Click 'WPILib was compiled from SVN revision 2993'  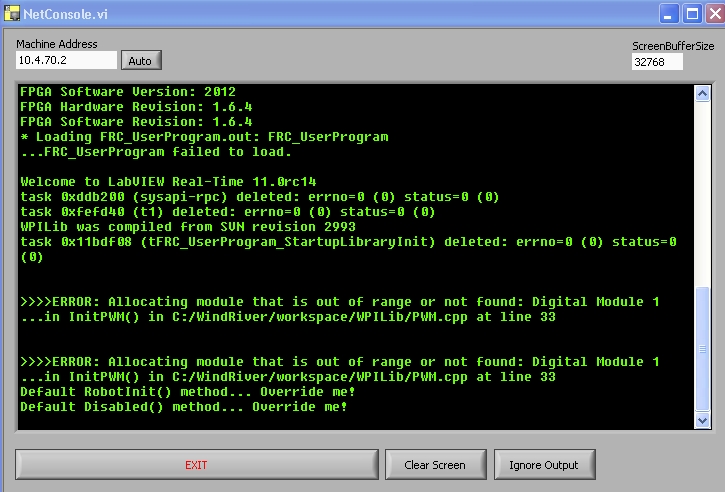[x=188, y=227]
